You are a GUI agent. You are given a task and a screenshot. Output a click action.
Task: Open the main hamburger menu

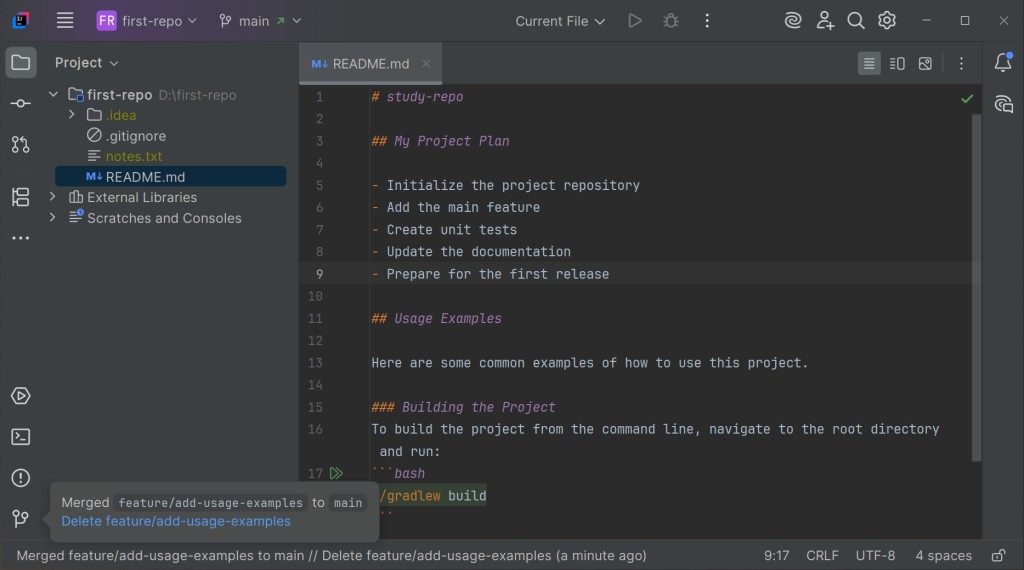click(x=65, y=21)
